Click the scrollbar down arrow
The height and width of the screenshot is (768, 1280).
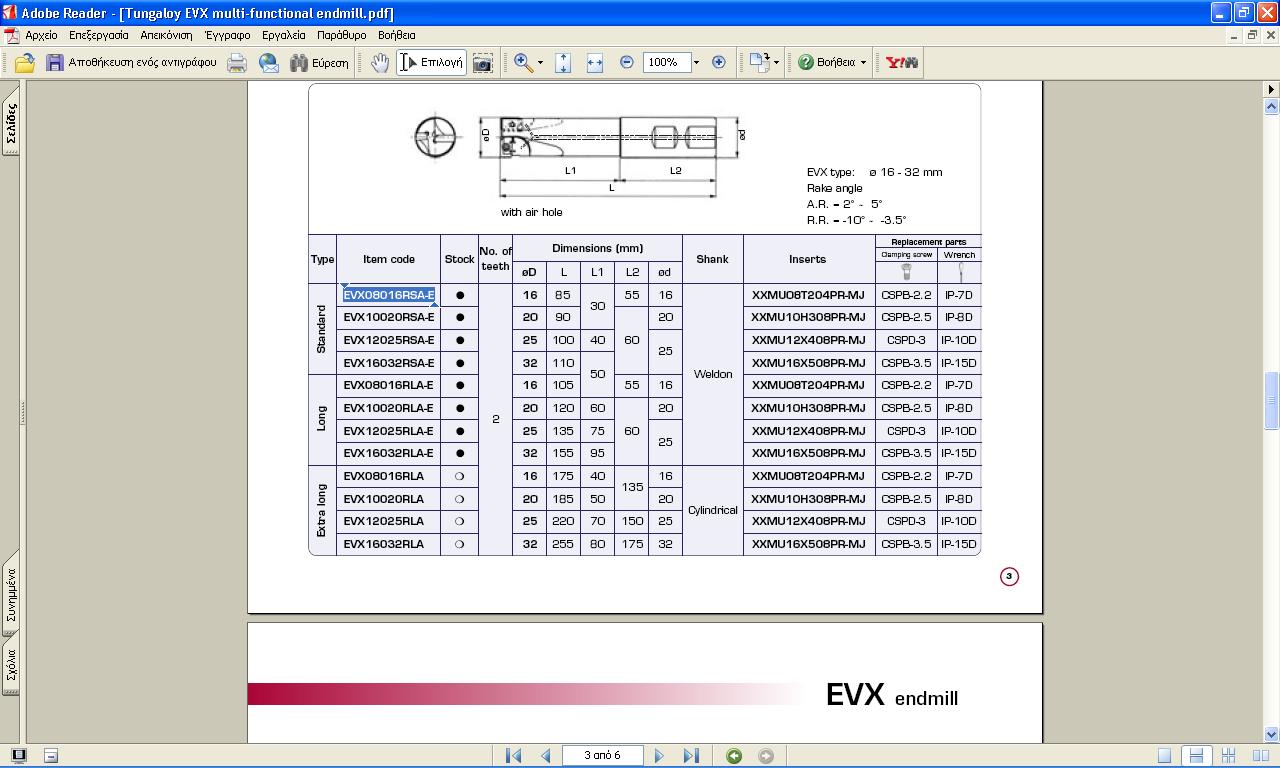[x=1271, y=734]
